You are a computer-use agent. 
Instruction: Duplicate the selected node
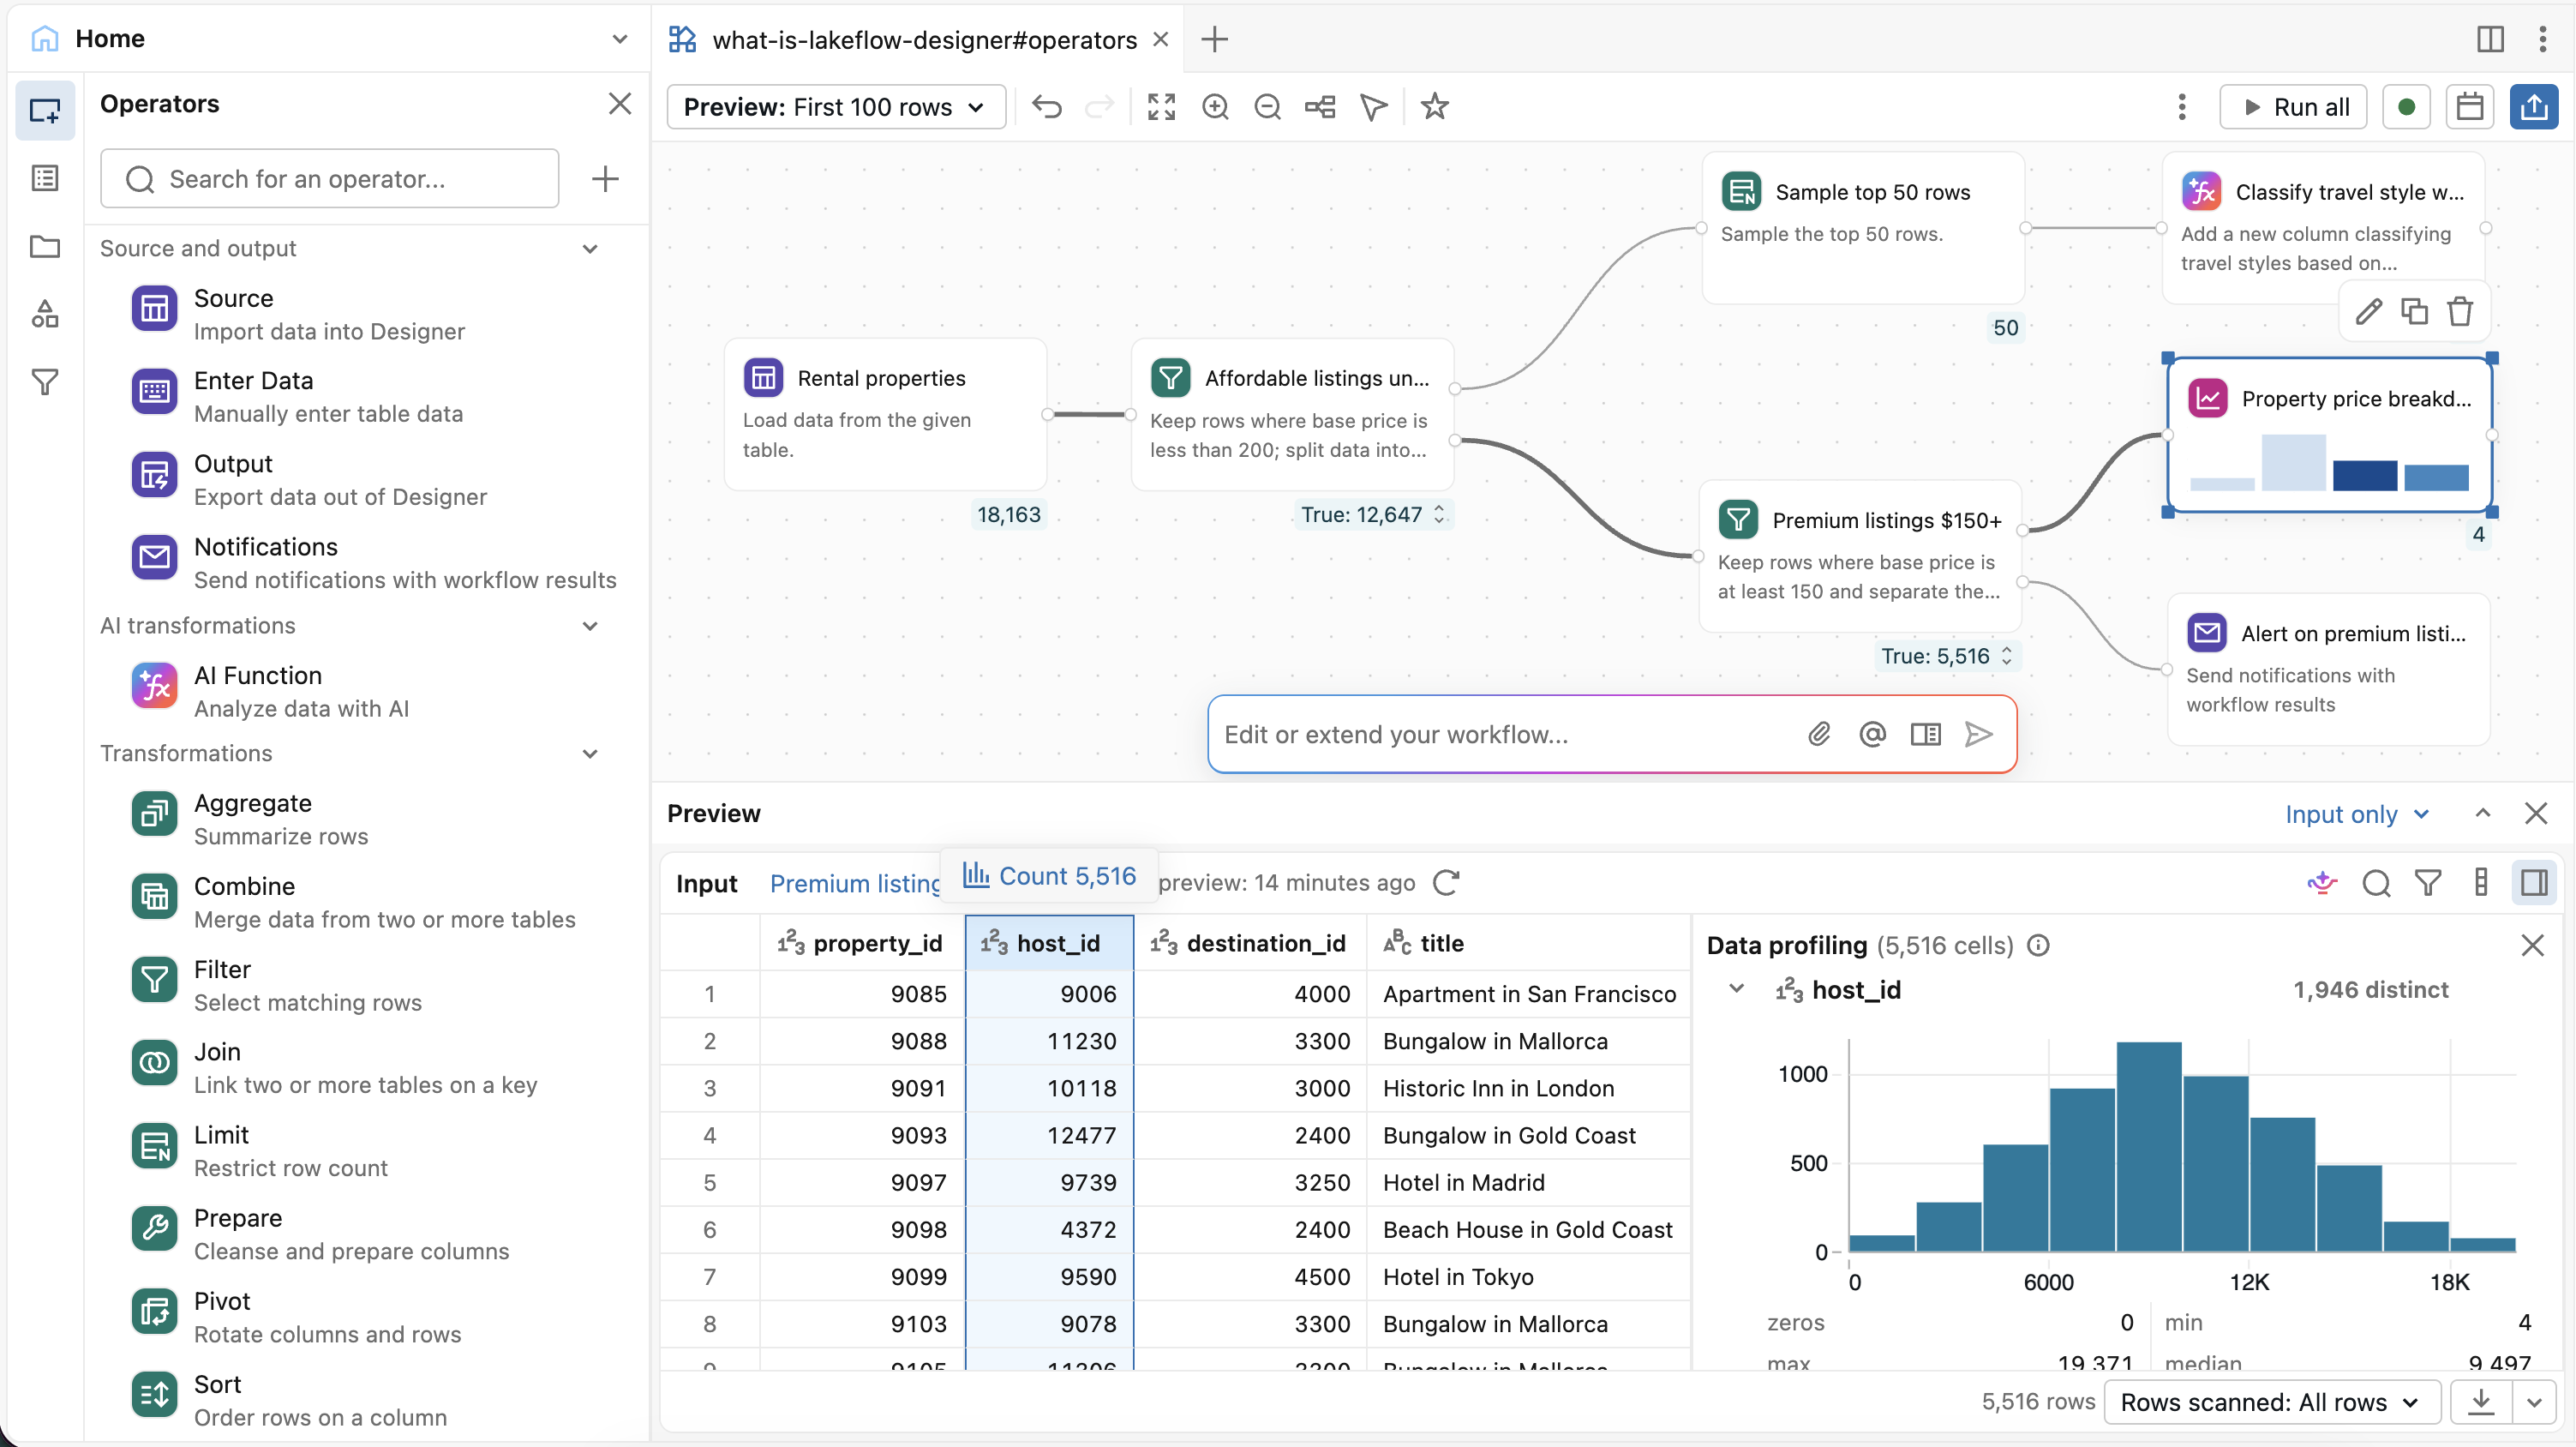click(2414, 312)
